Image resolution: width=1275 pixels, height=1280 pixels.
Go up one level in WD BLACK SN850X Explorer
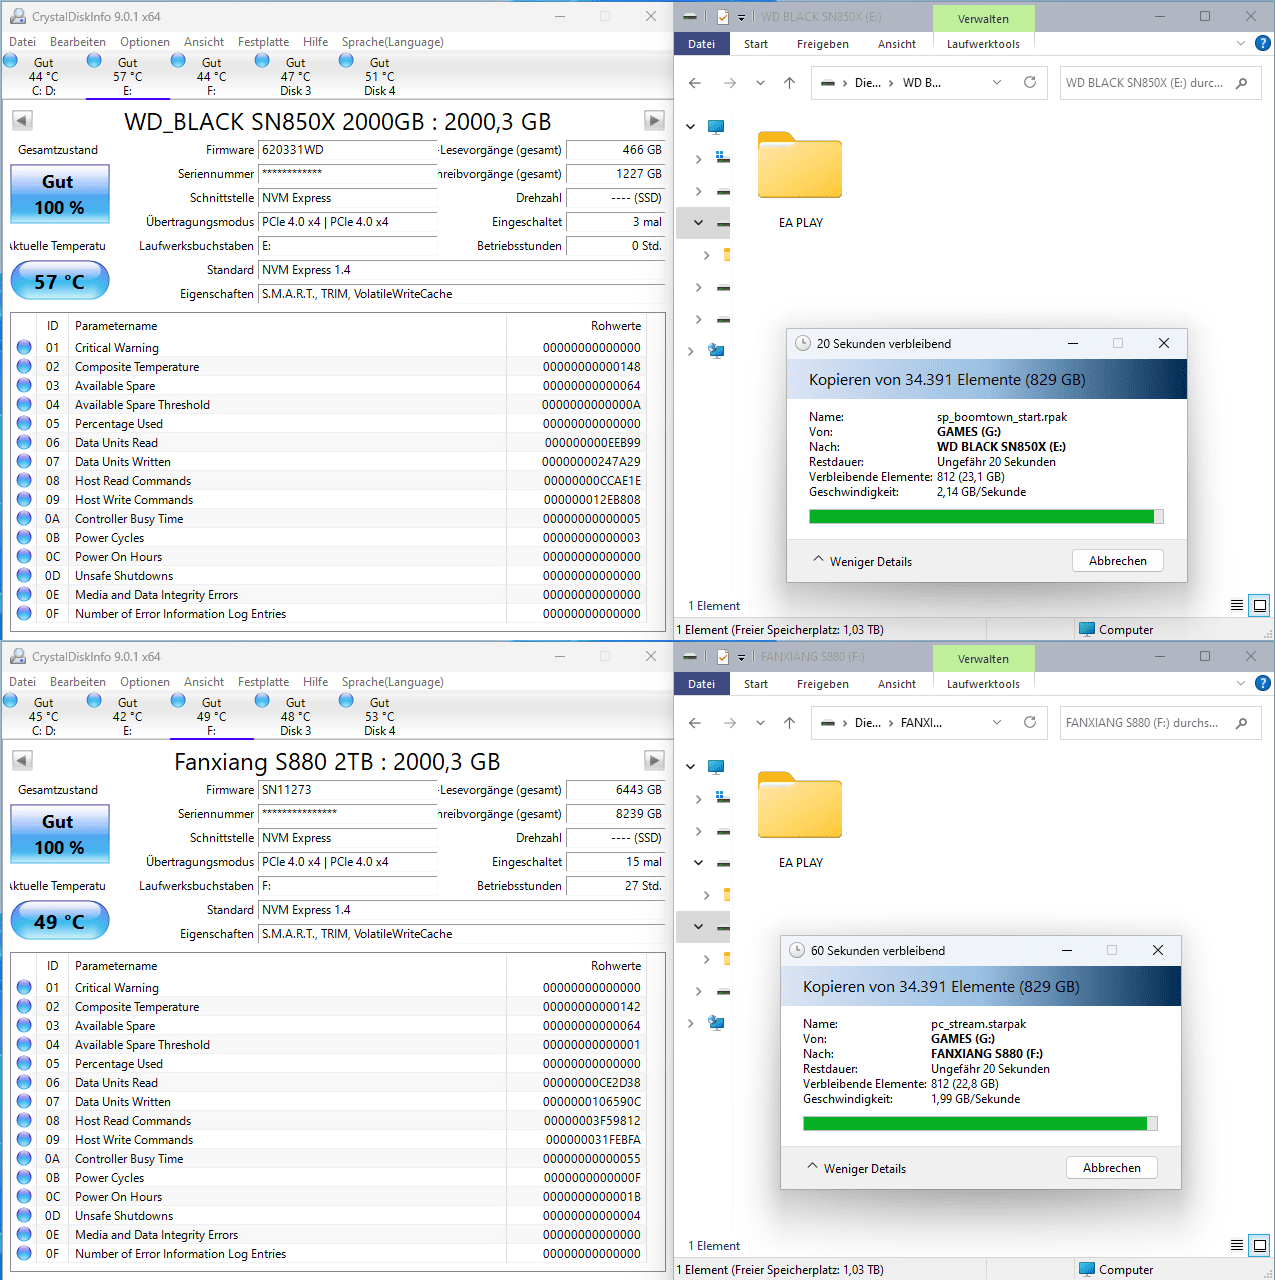[x=789, y=83]
